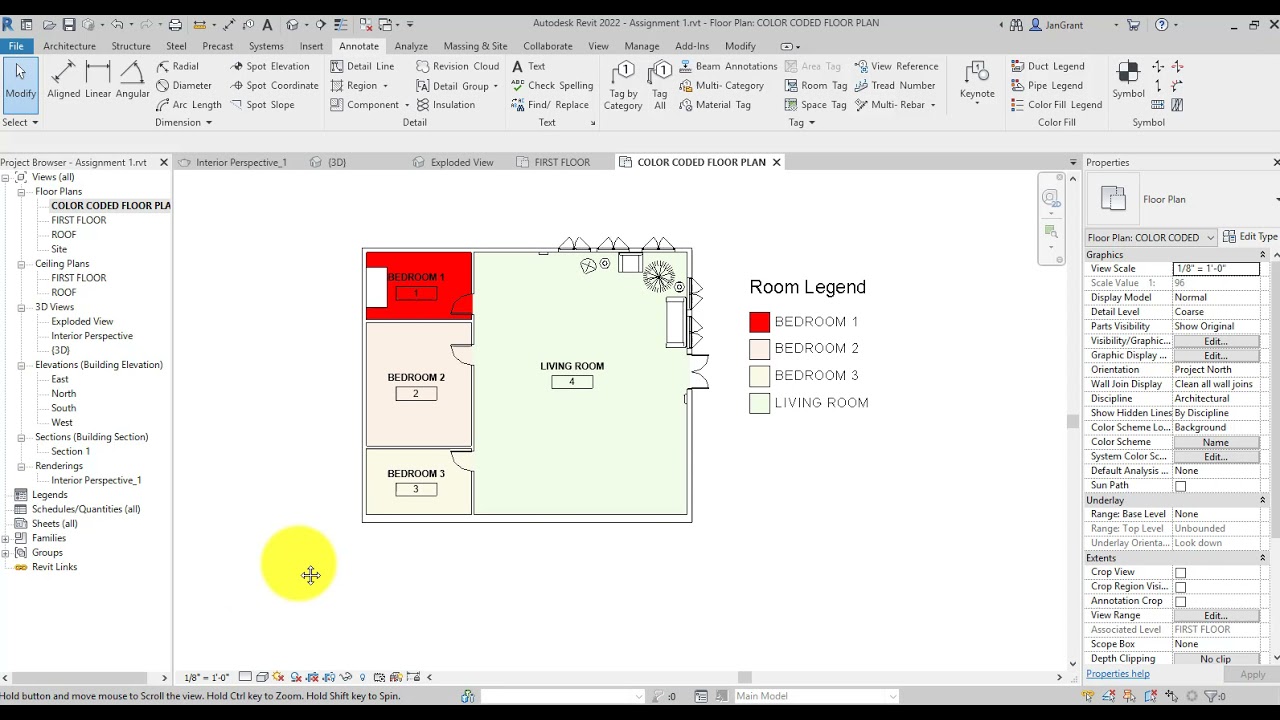Use the Arc Length dimension tool

[x=188, y=104]
